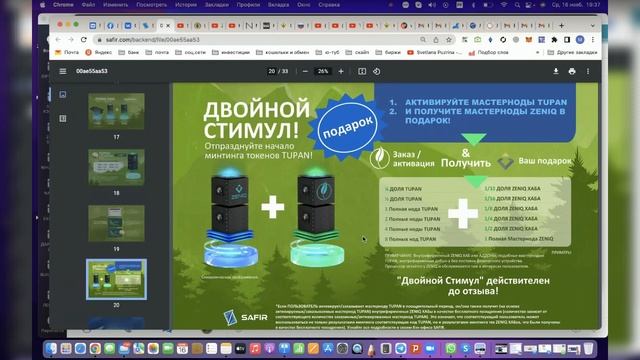Zoom out the PDF with minus button

[x=305, y=71]
